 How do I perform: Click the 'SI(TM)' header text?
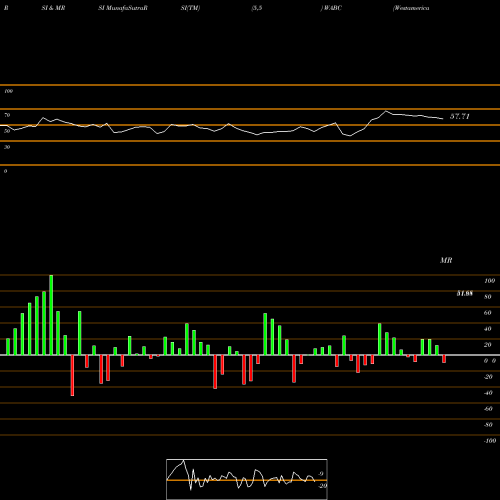[x=190, y=8]
